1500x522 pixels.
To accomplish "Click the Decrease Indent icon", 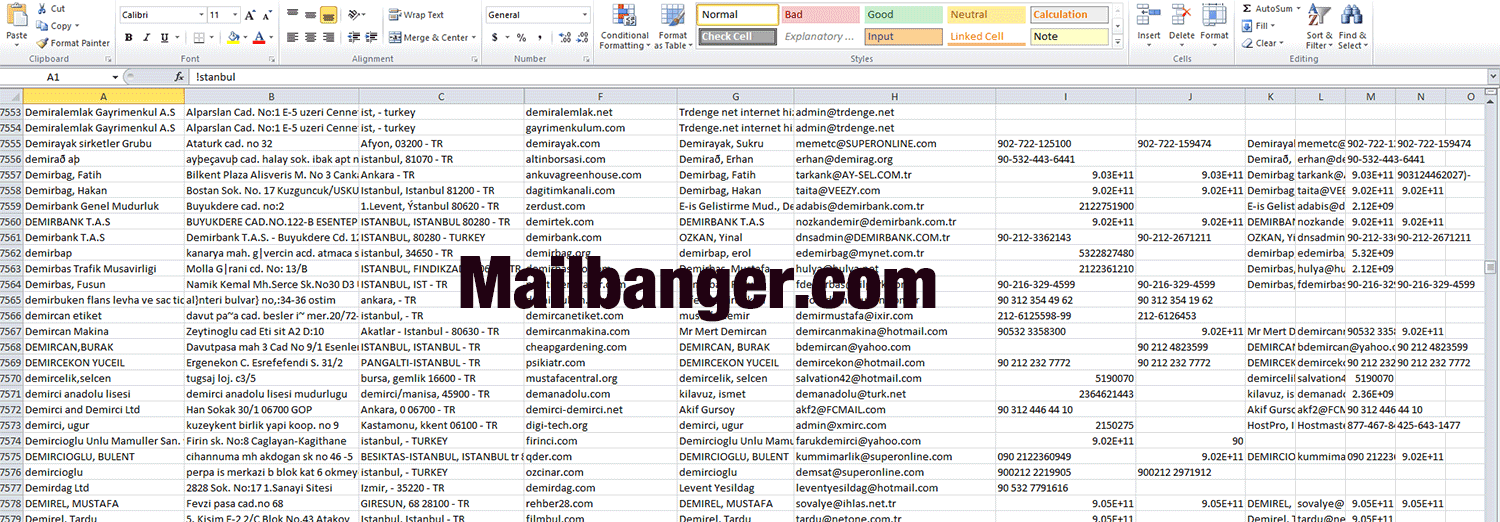I will [353, 38].
